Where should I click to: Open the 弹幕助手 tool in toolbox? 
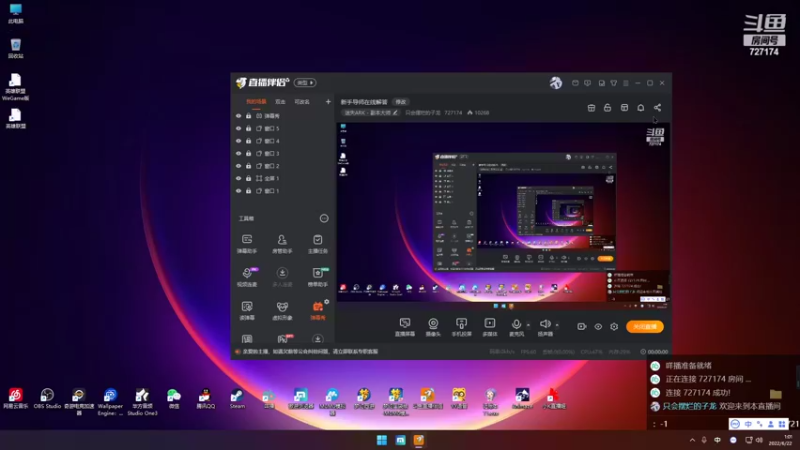247,243
